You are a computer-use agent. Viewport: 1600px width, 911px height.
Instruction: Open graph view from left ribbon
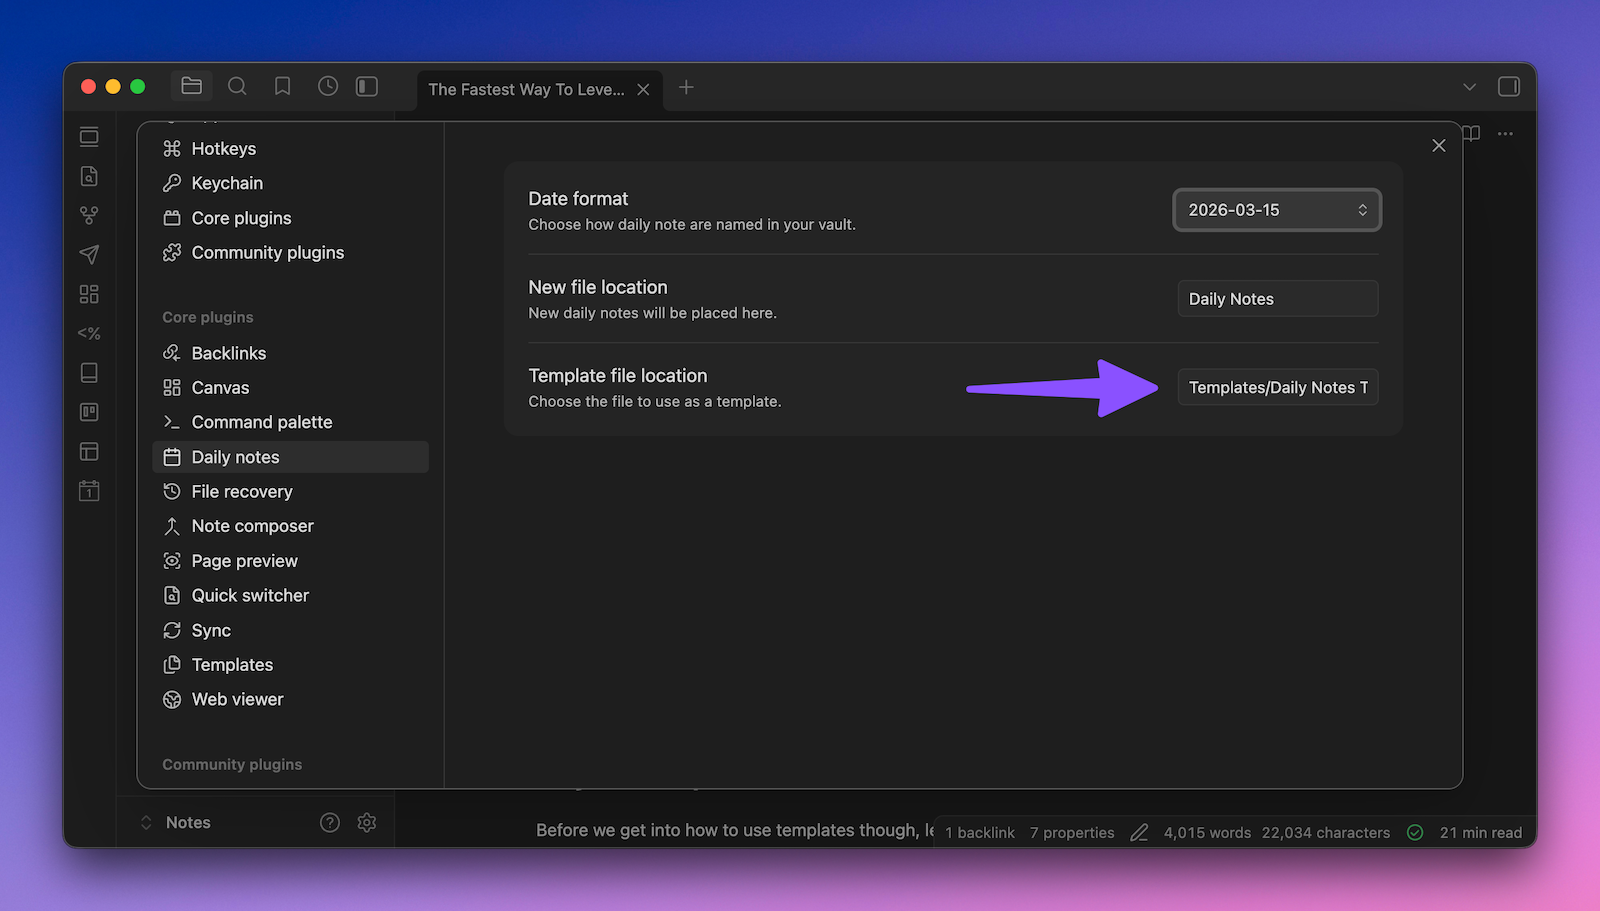coord(89,215)
